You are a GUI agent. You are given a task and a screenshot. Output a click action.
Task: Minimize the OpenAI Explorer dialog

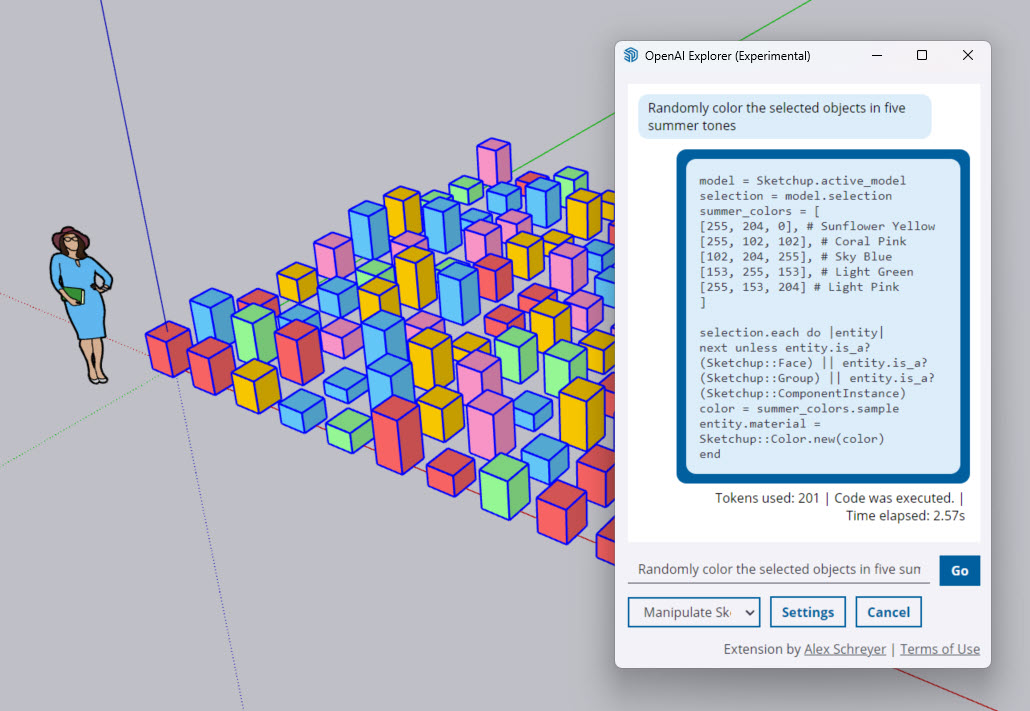(x=876, y=56)
